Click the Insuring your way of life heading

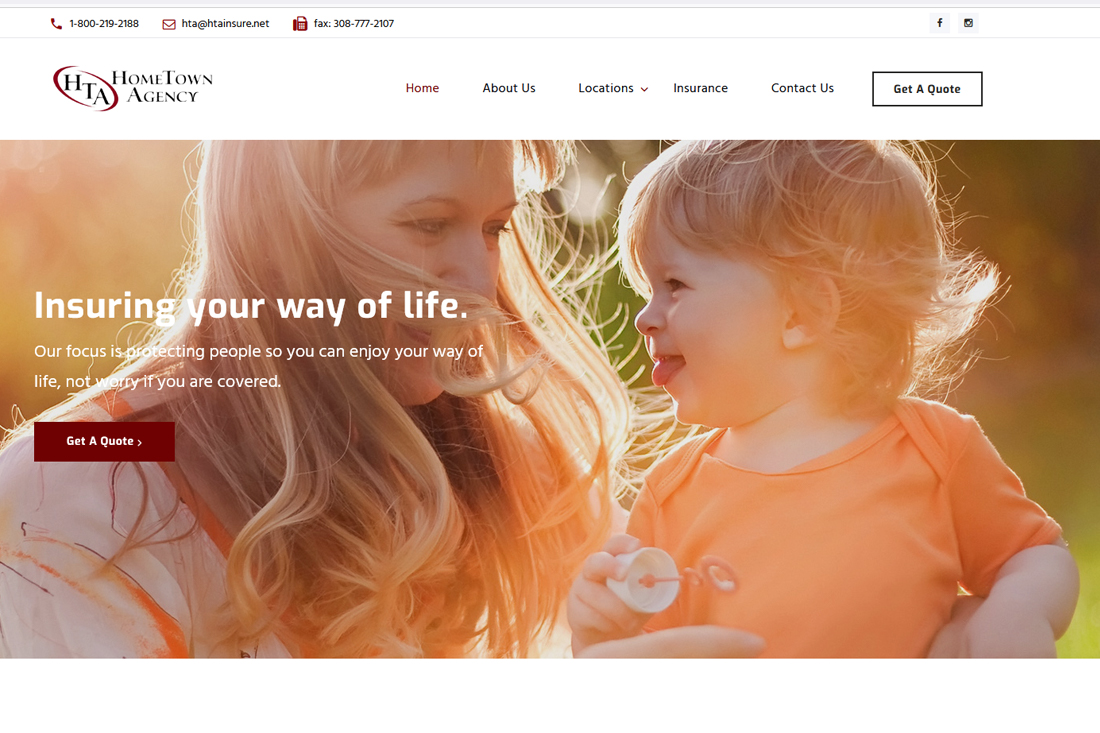tap(250, 306)
